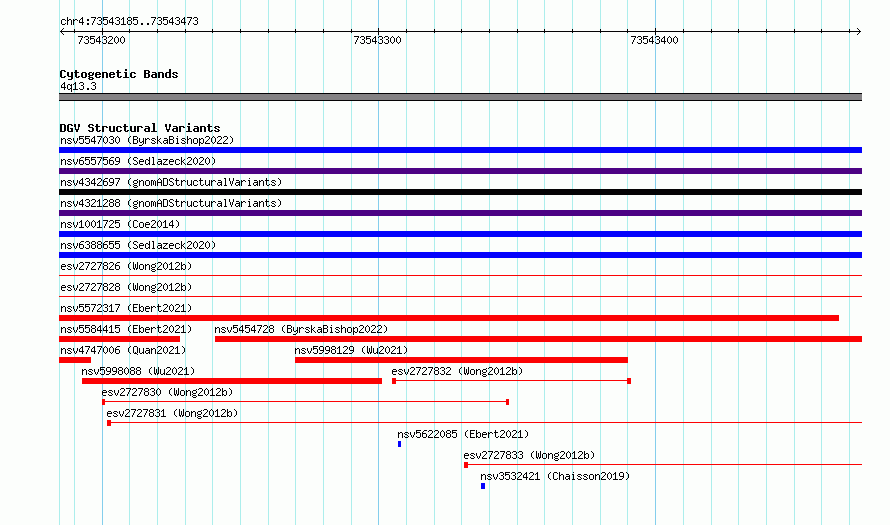Open the nsv6388655 (Sedlazeck2020) label
The image size is (890, 525).
tap(138, 245)
